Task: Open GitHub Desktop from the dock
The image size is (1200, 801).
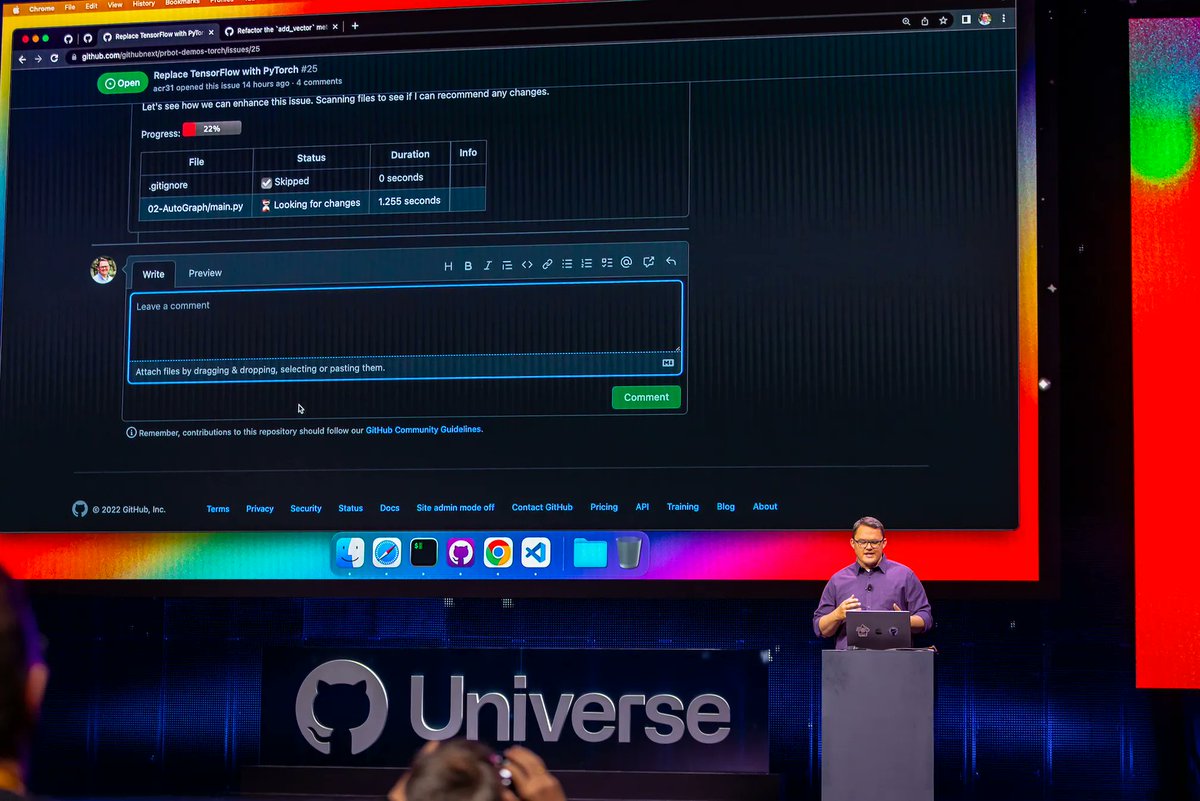Action: (461, 552)
